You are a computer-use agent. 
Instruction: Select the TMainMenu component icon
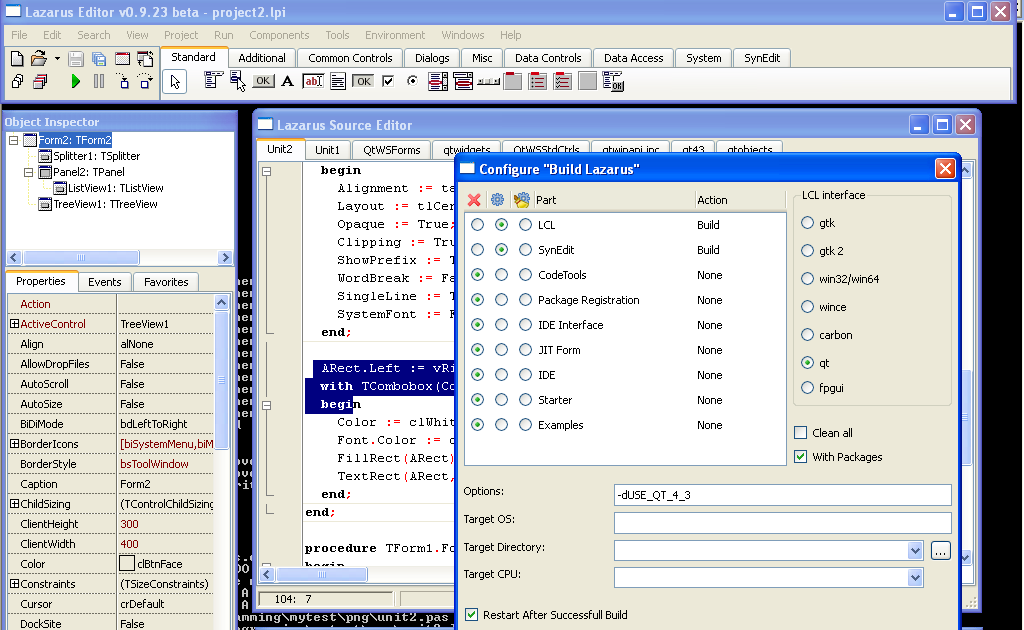tap(212, 81)
